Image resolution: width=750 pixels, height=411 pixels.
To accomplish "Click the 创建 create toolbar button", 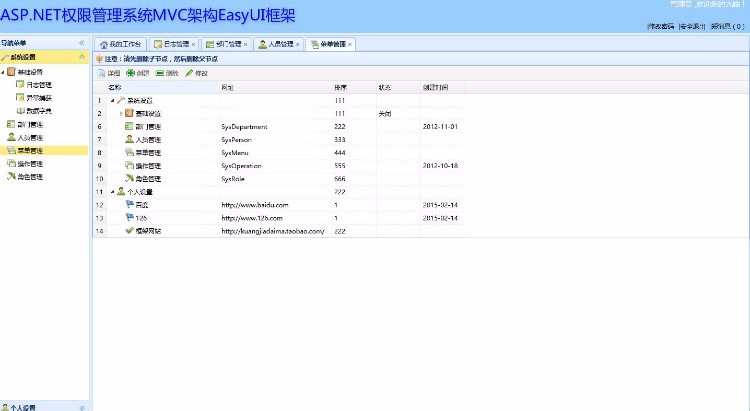I will pos(138,73).
